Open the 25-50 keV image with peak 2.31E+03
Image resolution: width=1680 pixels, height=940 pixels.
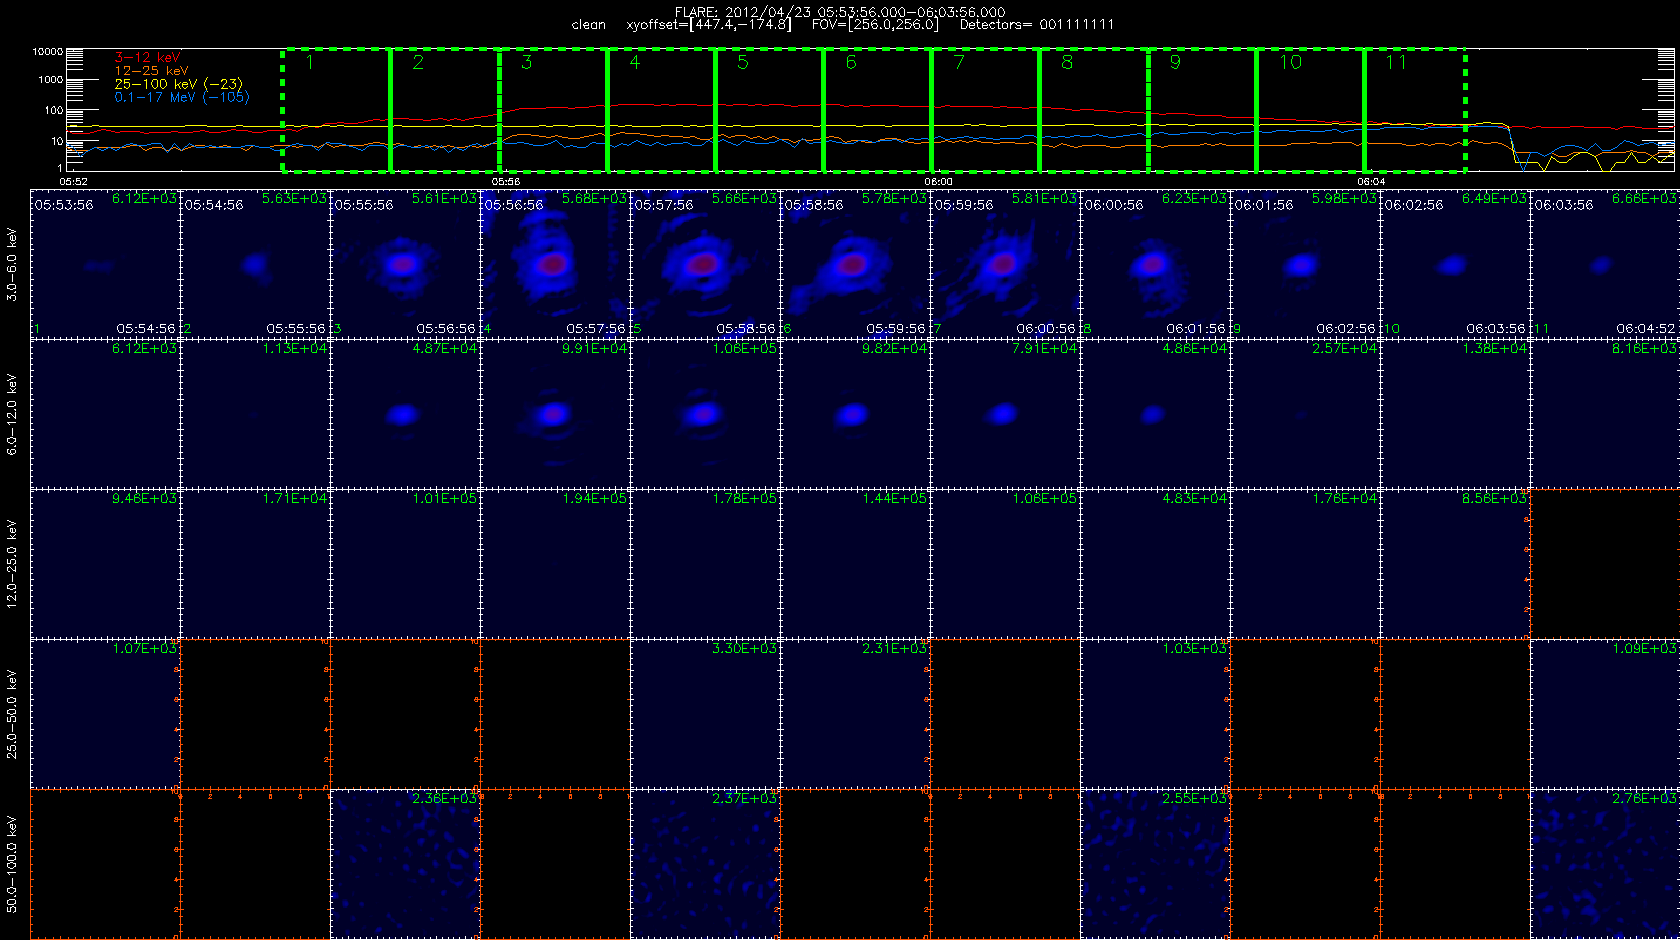click(855, 714)
